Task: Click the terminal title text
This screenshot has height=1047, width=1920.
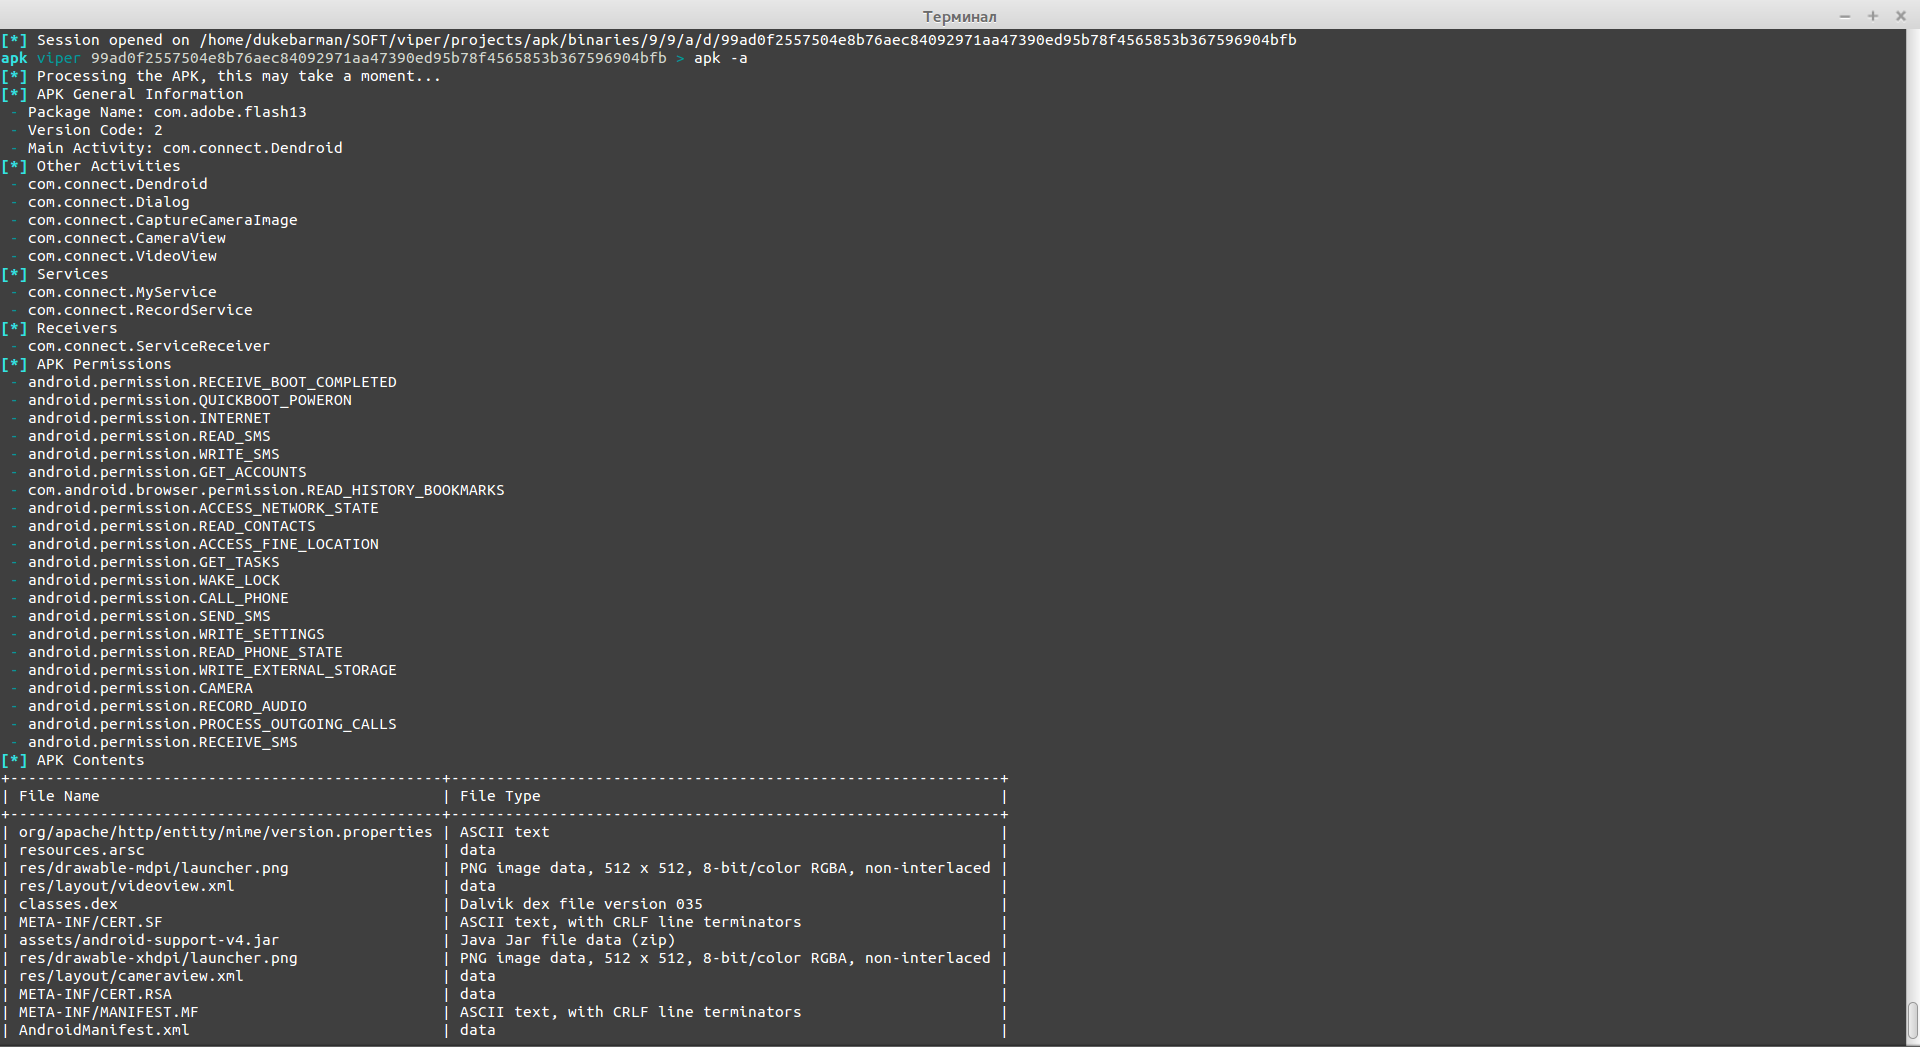Action: [959, 16]
